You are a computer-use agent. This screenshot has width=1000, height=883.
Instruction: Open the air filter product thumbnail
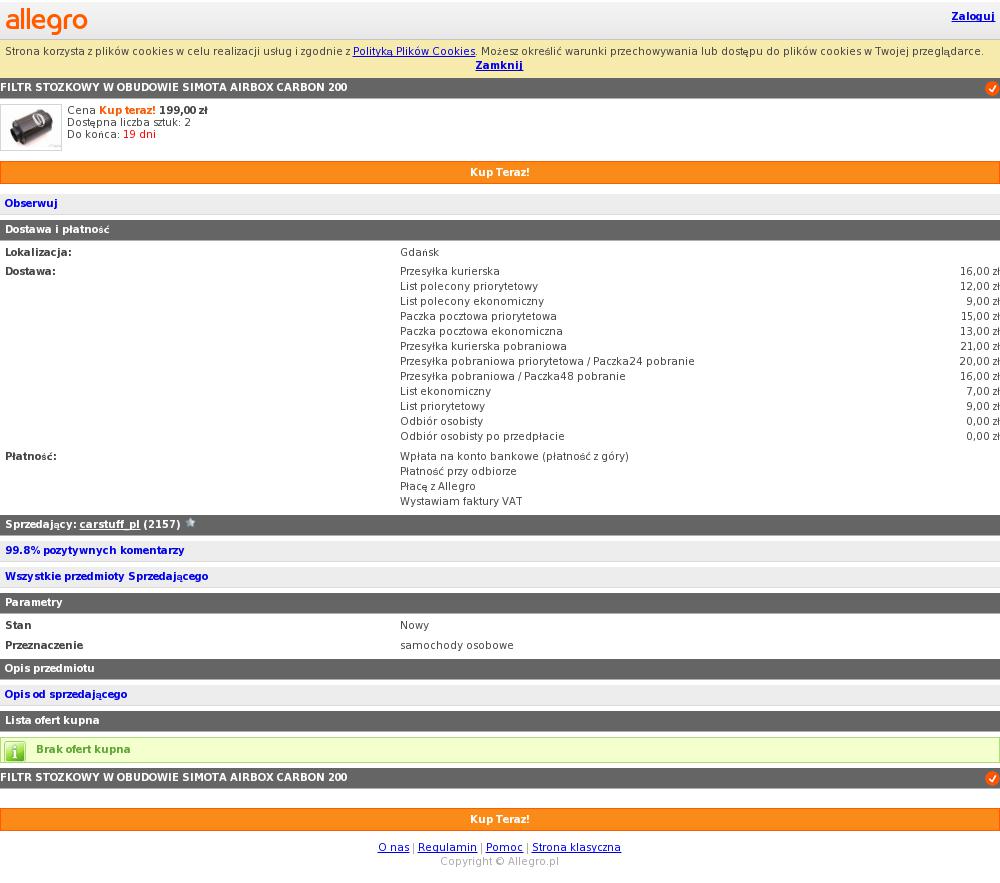pos(31,127)
